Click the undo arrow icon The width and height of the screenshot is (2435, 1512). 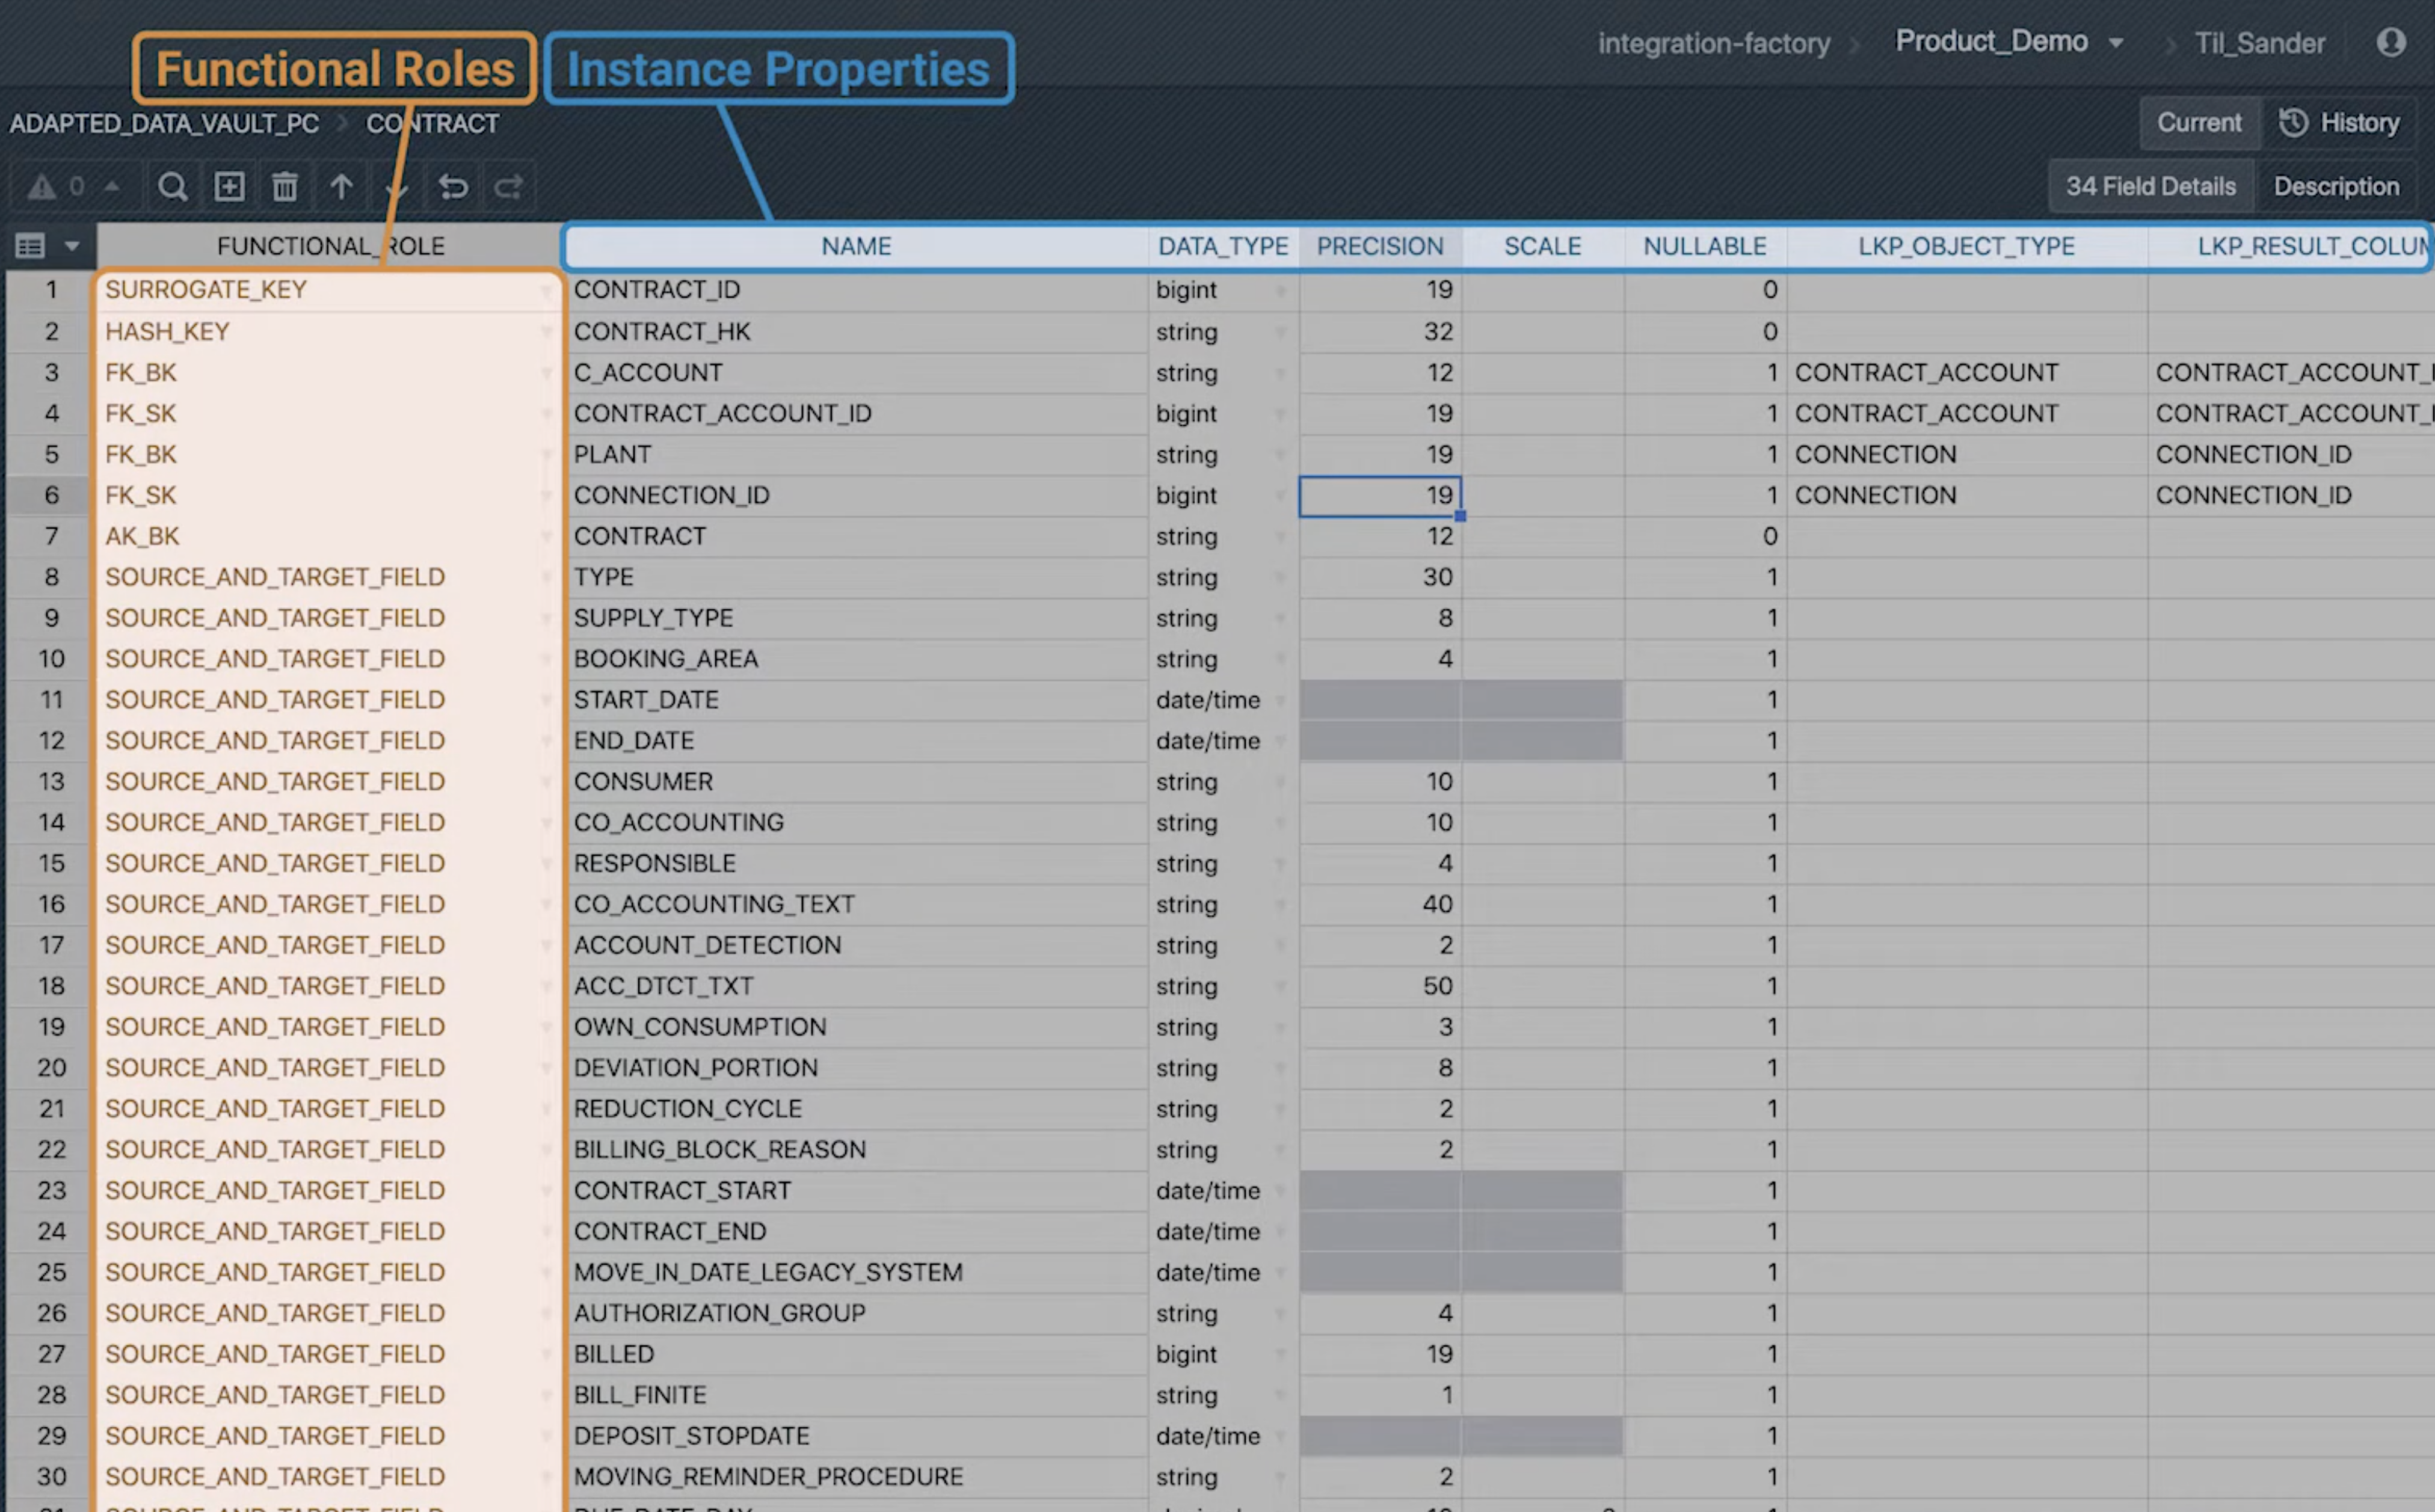point(453,187)
